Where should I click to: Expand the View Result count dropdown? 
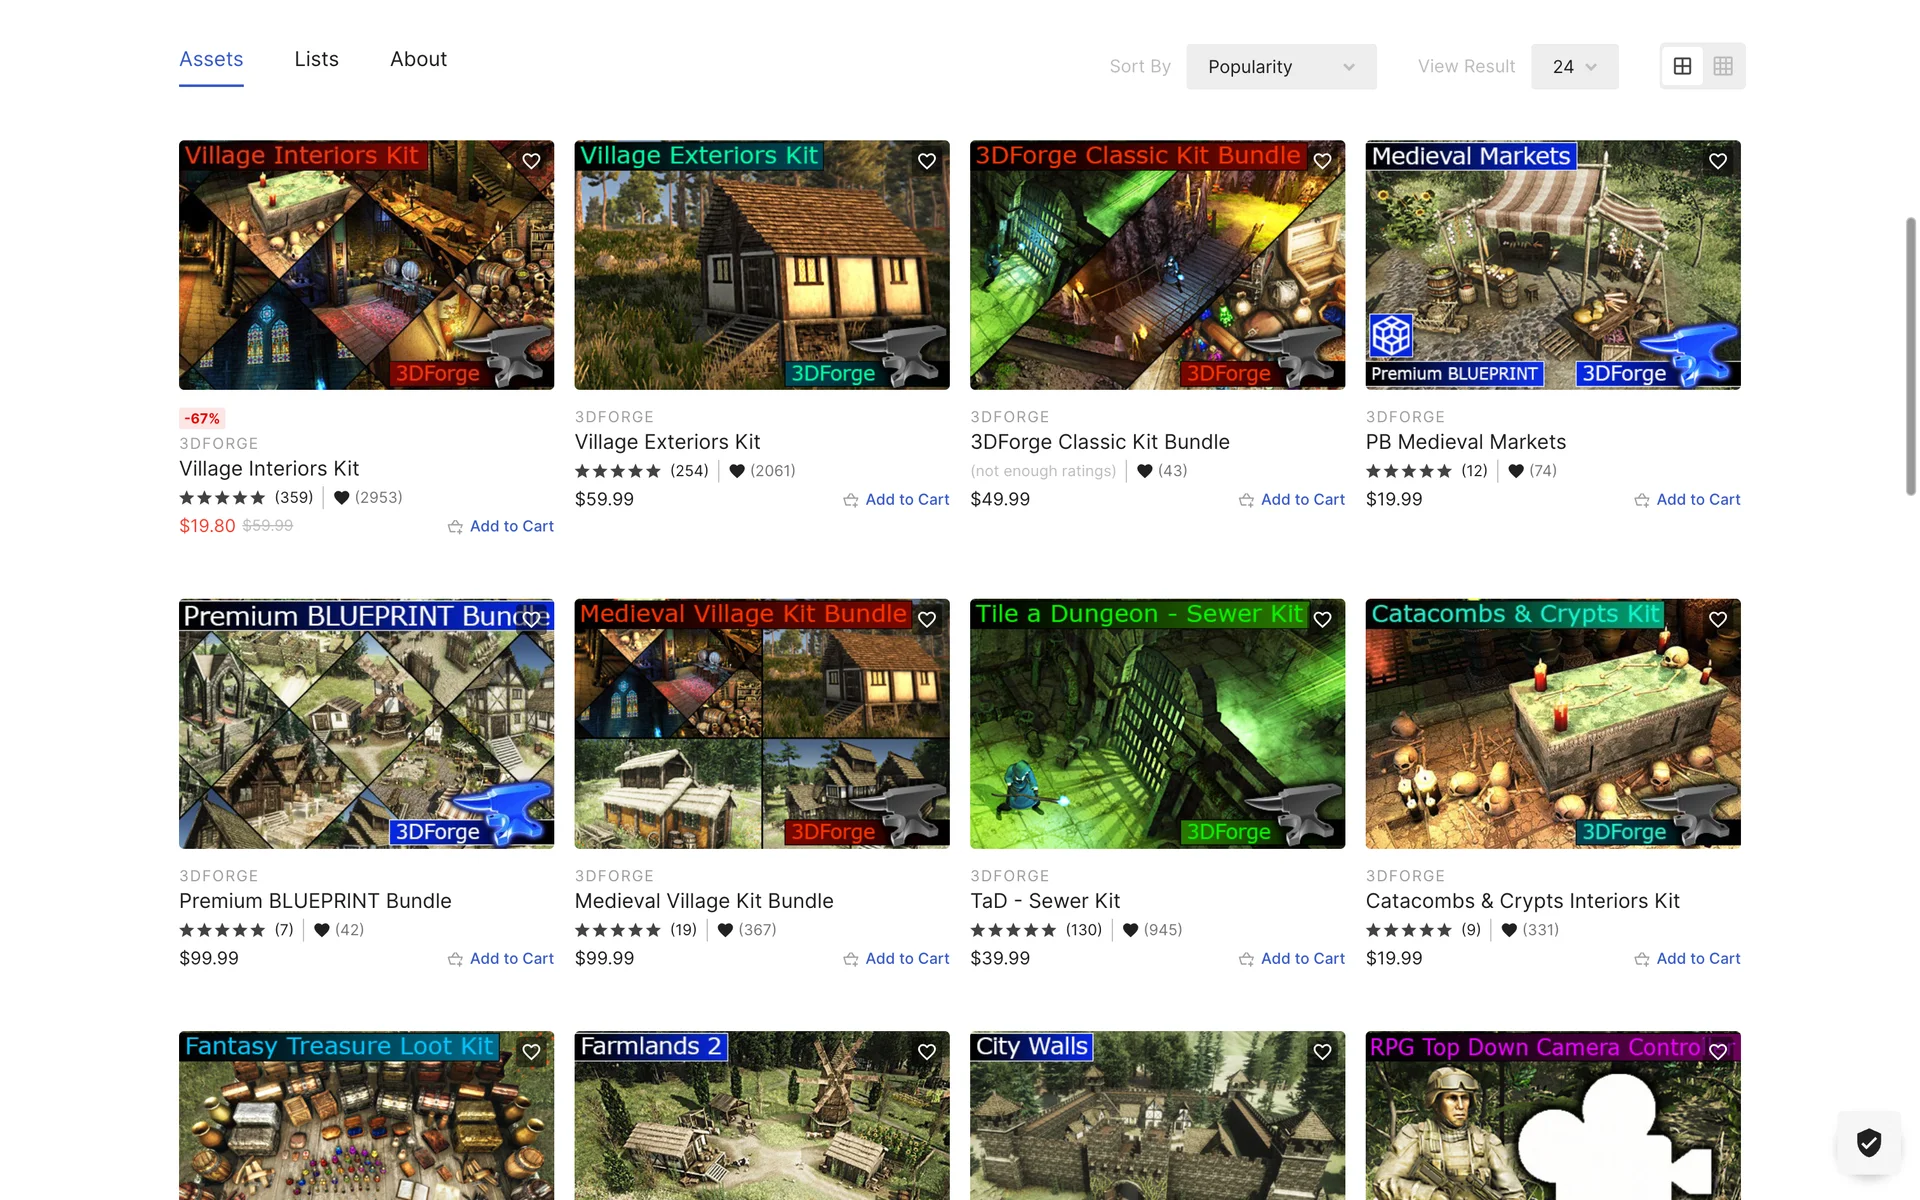pos(1574,67)
